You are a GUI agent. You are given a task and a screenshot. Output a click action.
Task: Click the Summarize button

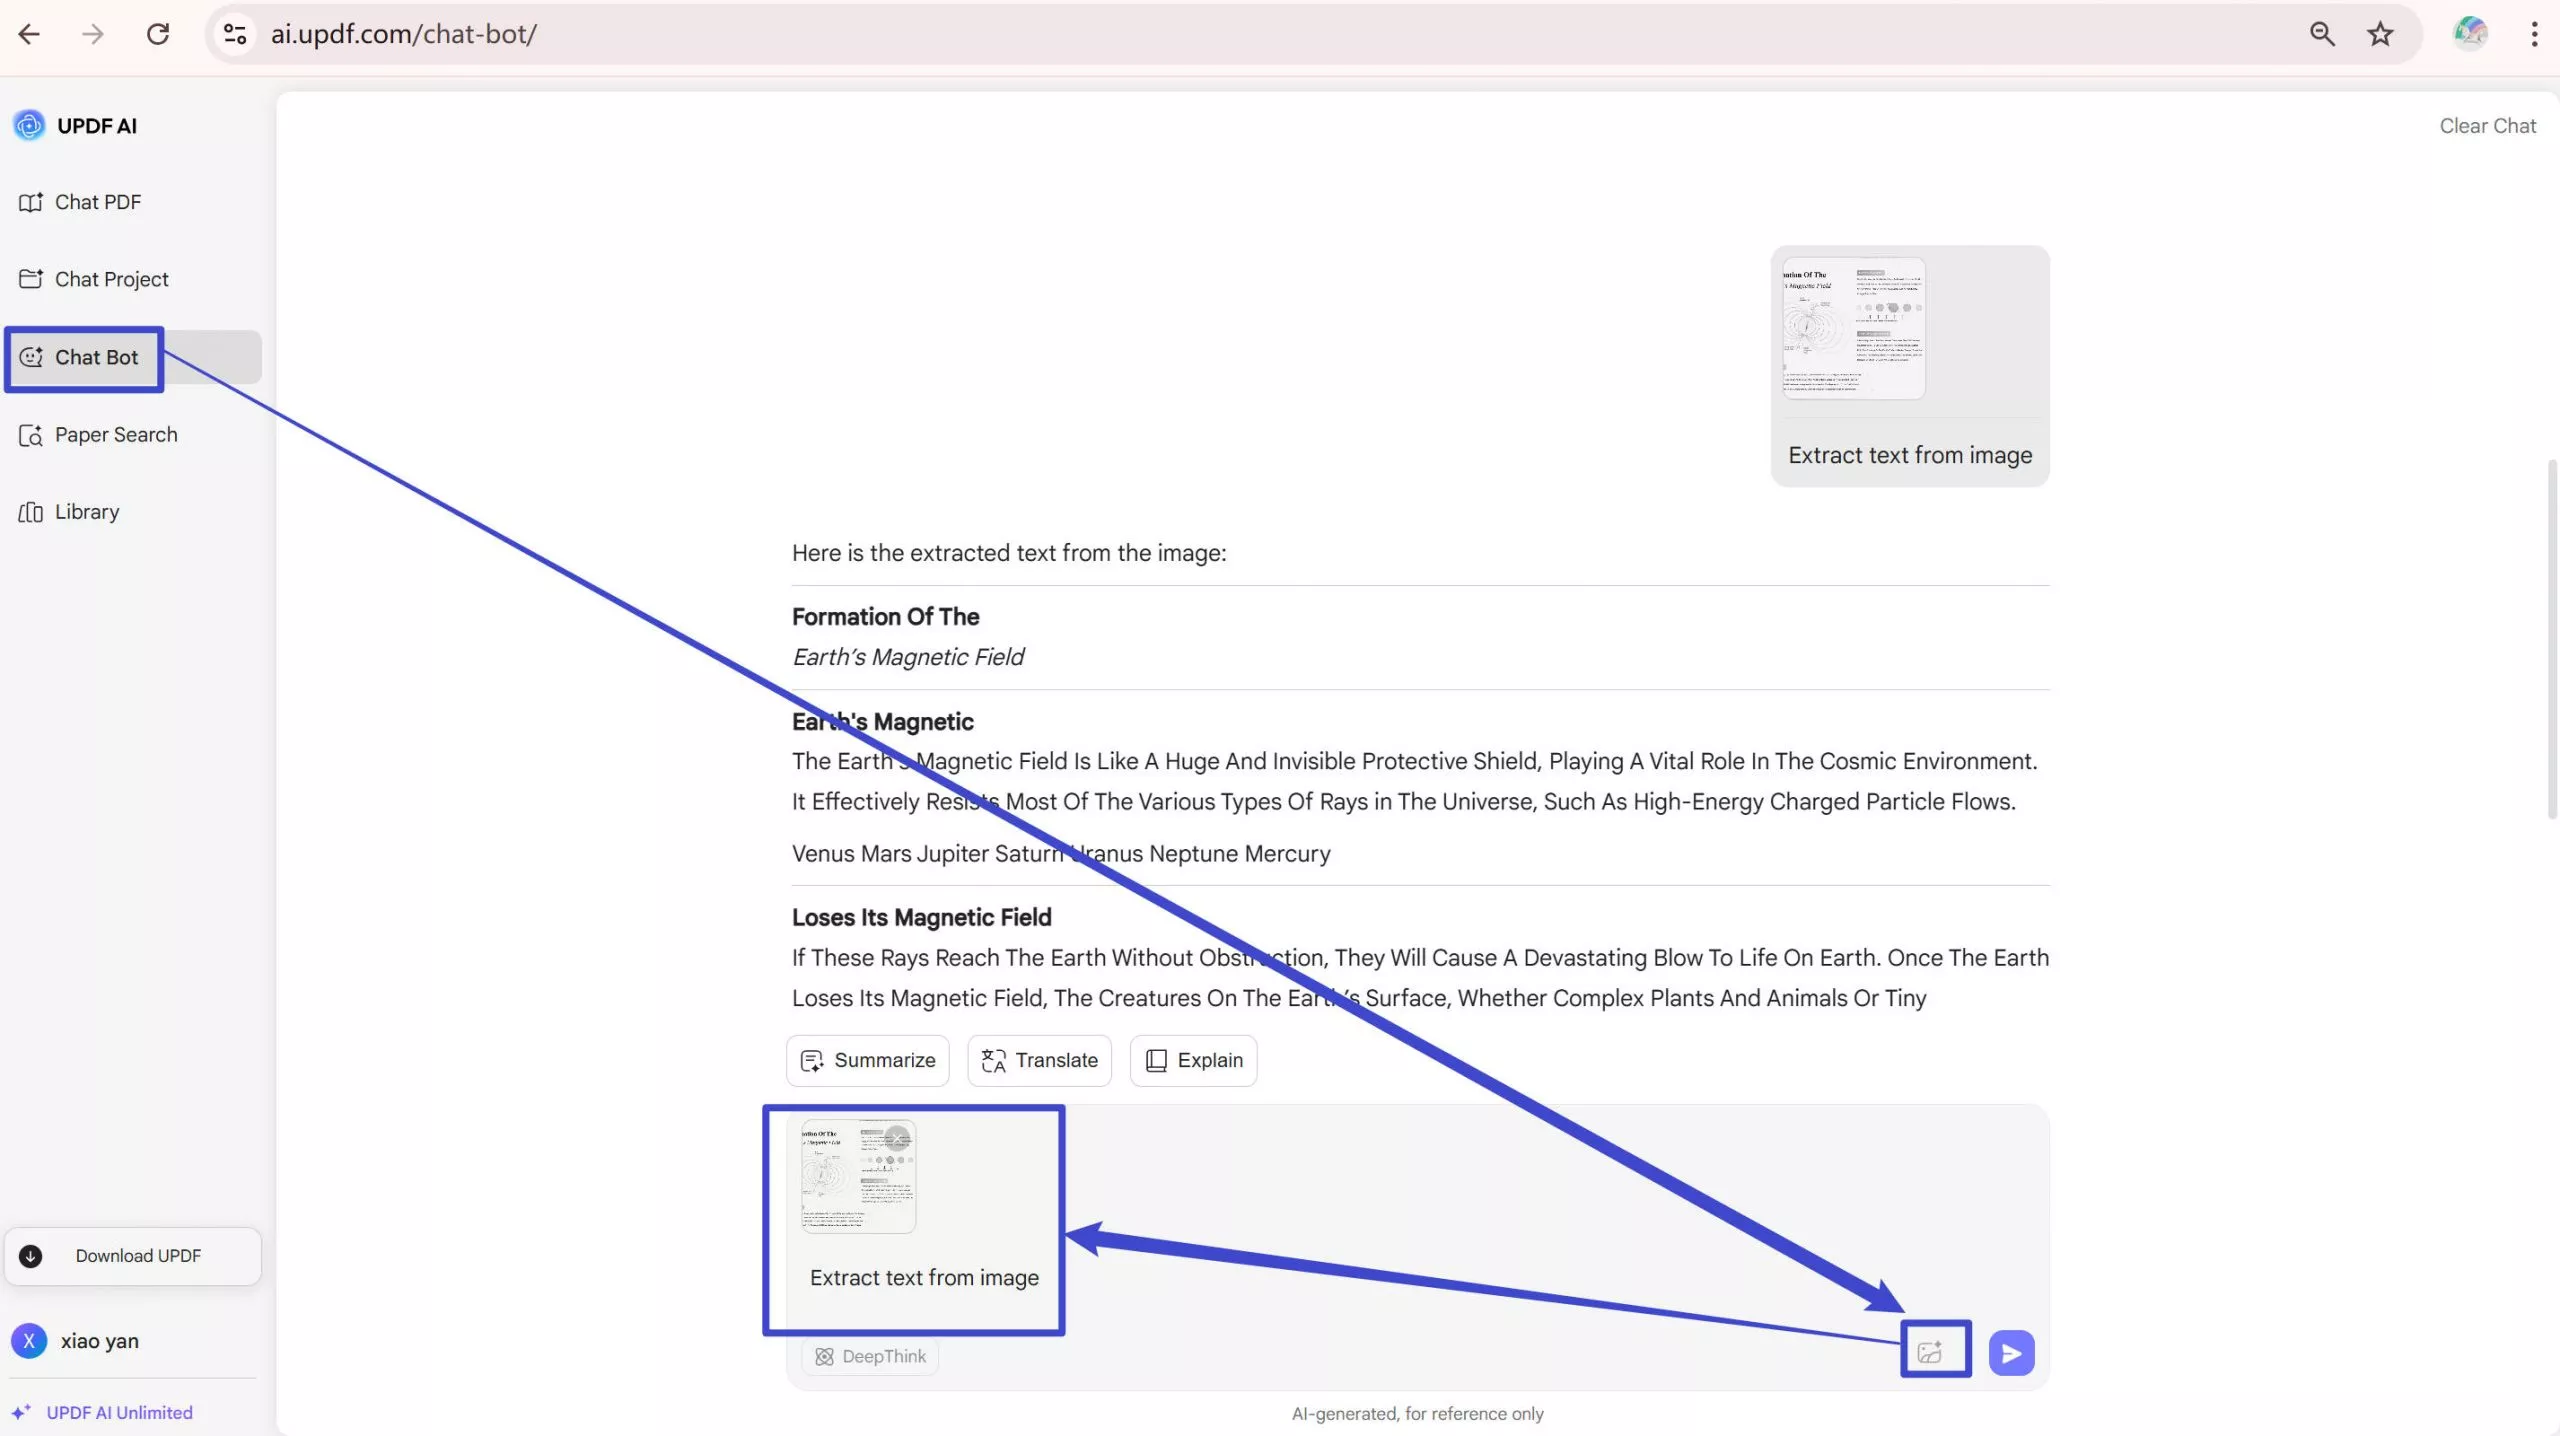tap(868, 1060)
